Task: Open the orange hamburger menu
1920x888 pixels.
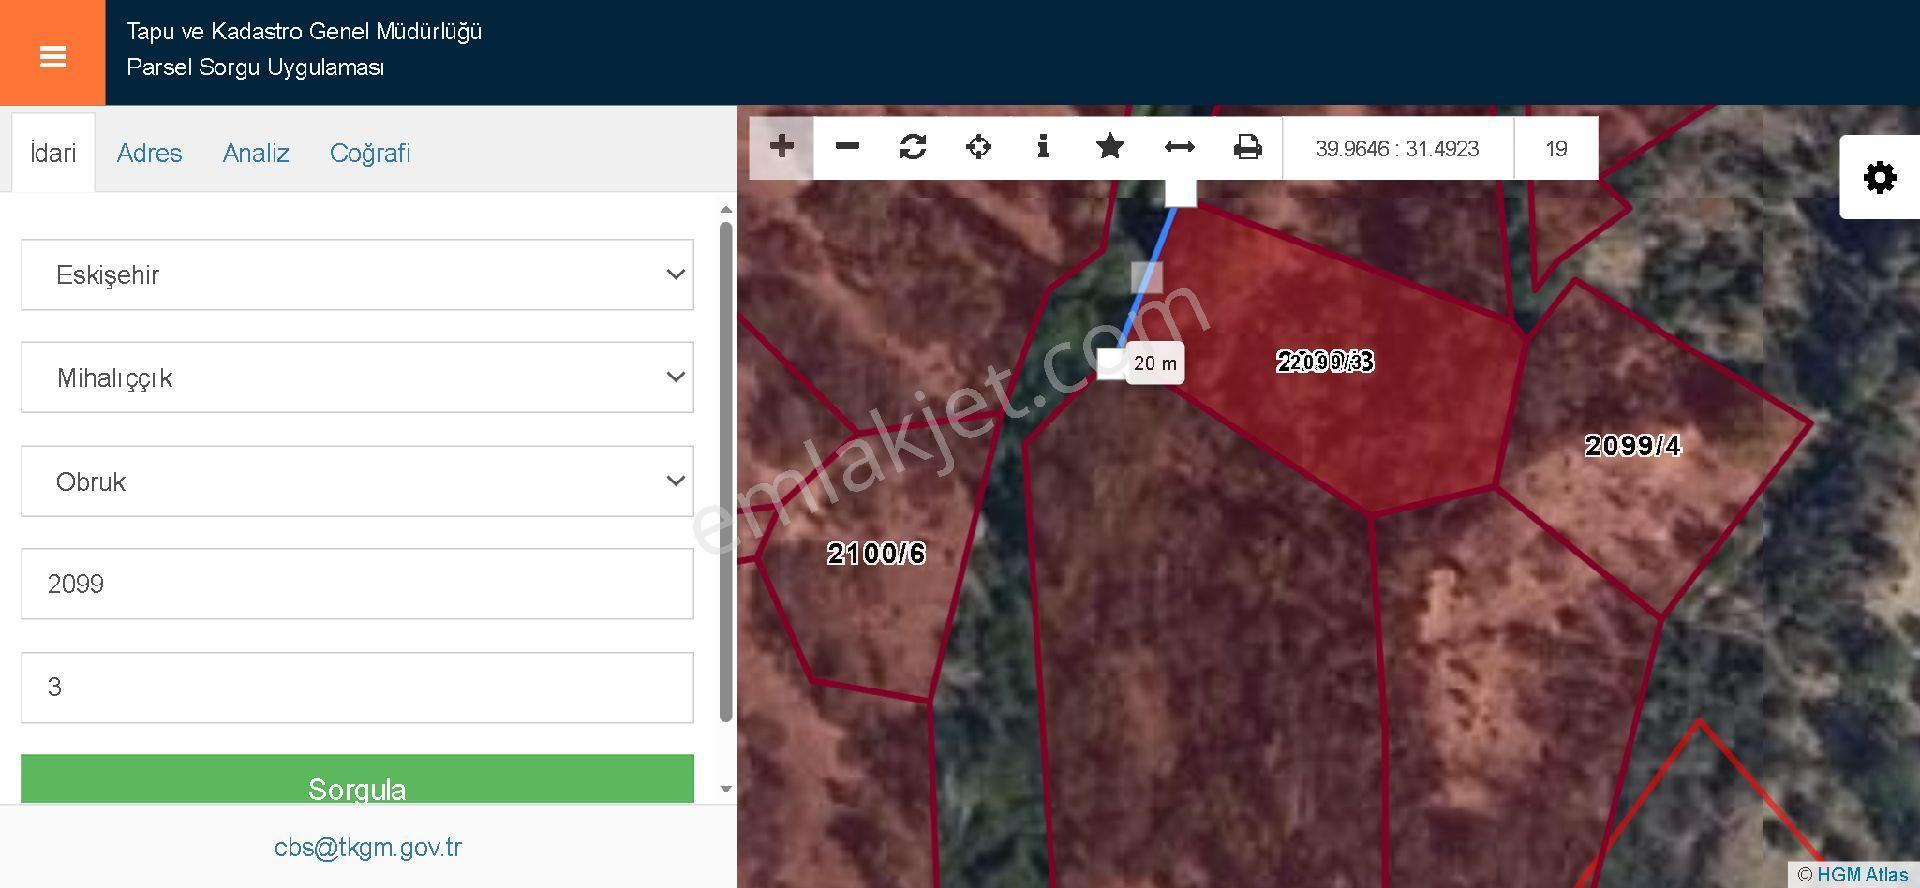Action: pyautogui.click(x=52, y=53)
